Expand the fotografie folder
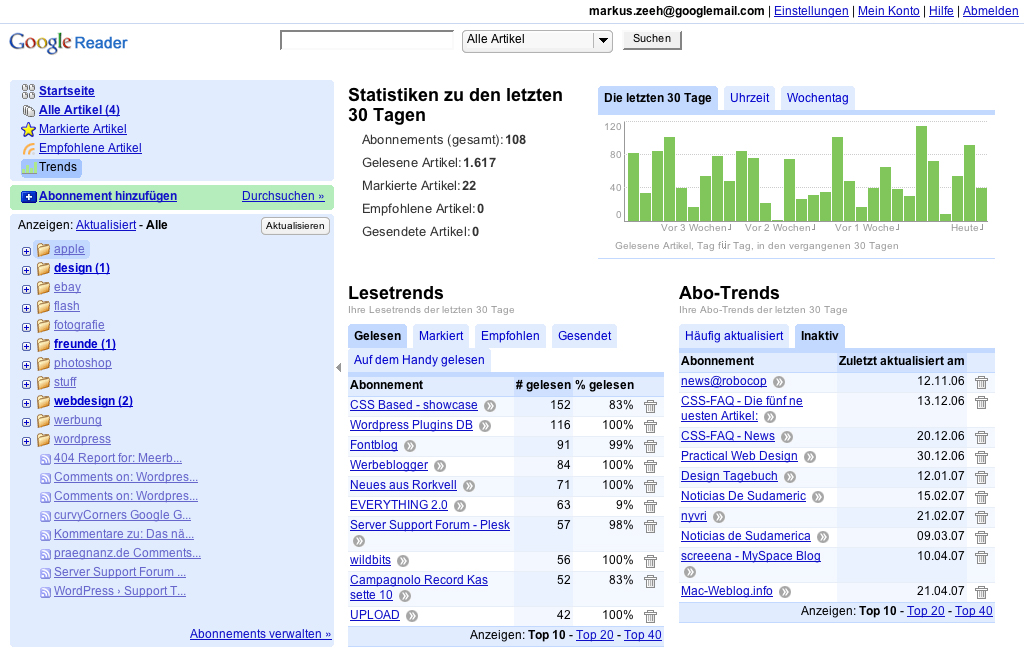 click(26, 327)
